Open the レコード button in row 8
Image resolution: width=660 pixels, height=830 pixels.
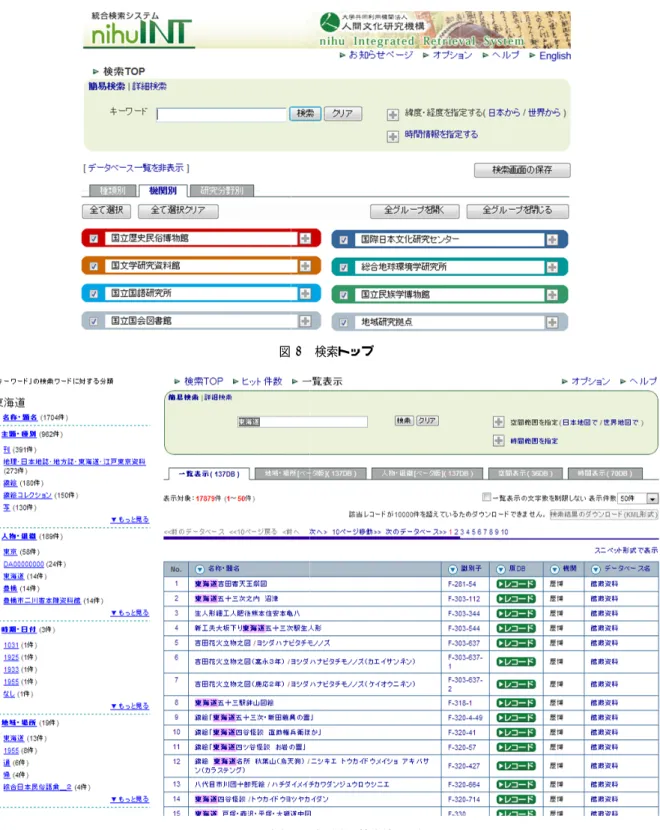pos(516,703)
